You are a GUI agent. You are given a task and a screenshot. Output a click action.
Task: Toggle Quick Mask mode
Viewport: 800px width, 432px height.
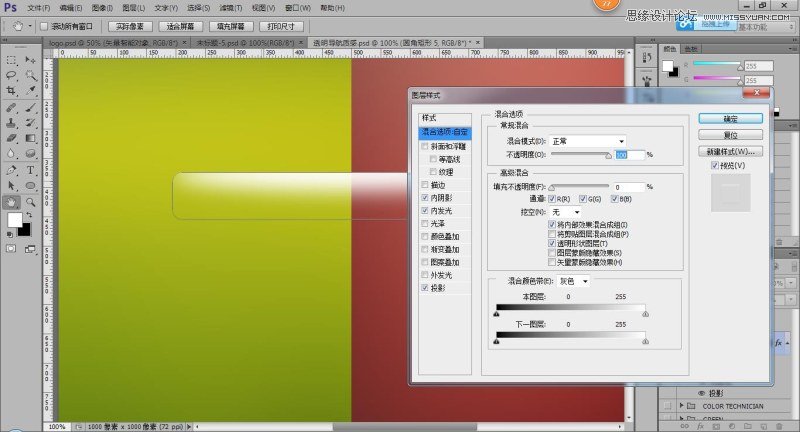pyautogui.click(x=11, y=249)
